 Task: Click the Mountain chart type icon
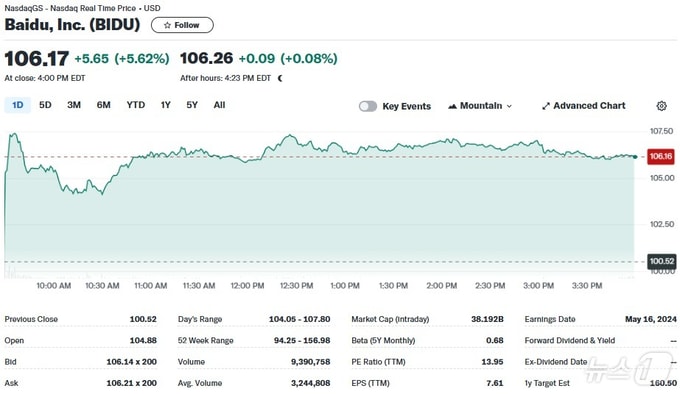click(452, 106)
